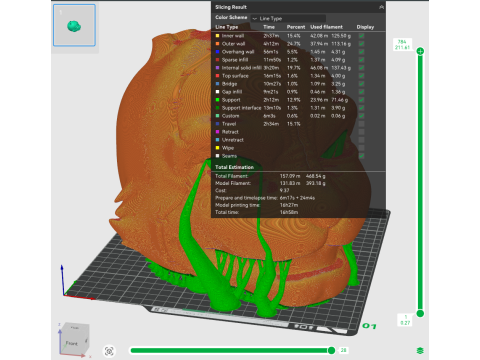Click the Outer wall orange color swatch
480x360 pixels.
pos(218,44)
